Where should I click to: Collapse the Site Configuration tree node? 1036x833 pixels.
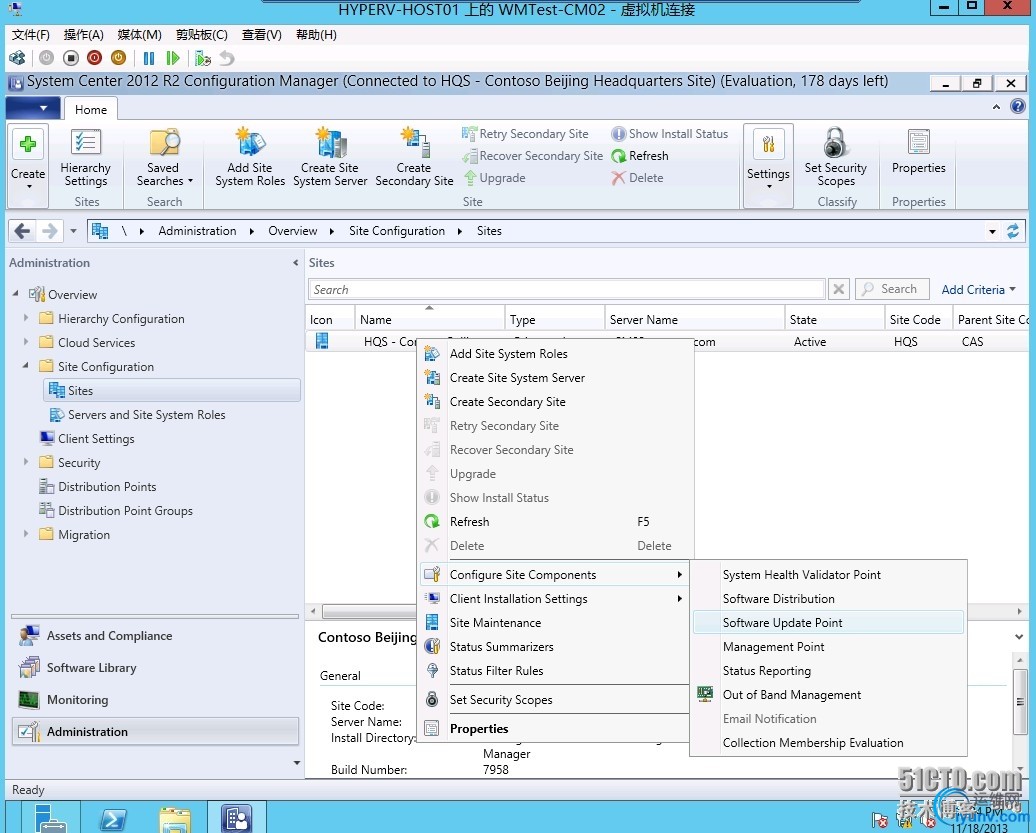[26, 365]
